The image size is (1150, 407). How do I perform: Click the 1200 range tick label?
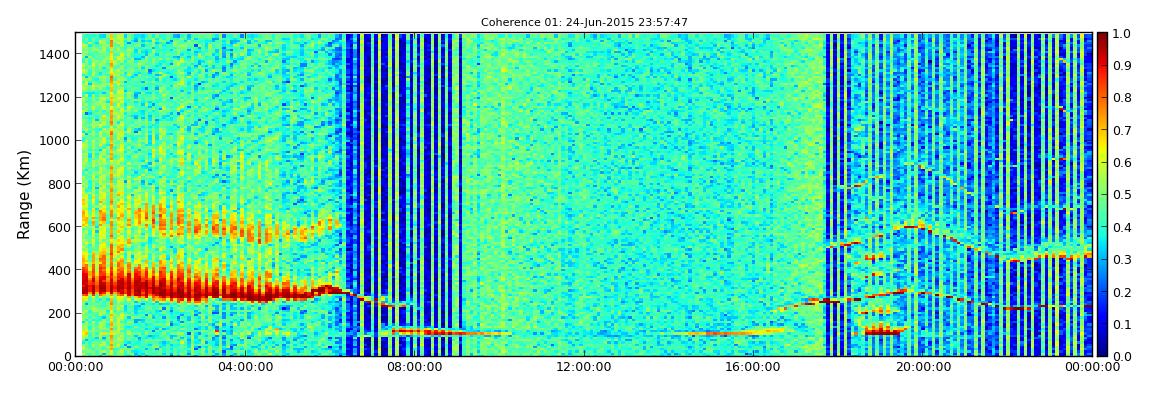click(56, 98)
